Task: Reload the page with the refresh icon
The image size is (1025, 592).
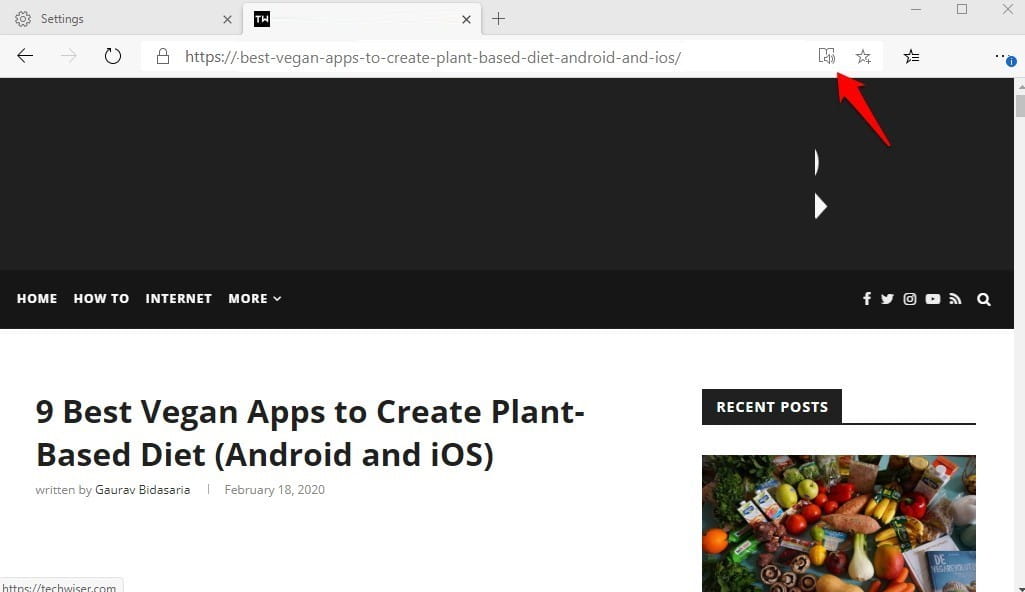Action: (x=113, y=56)
